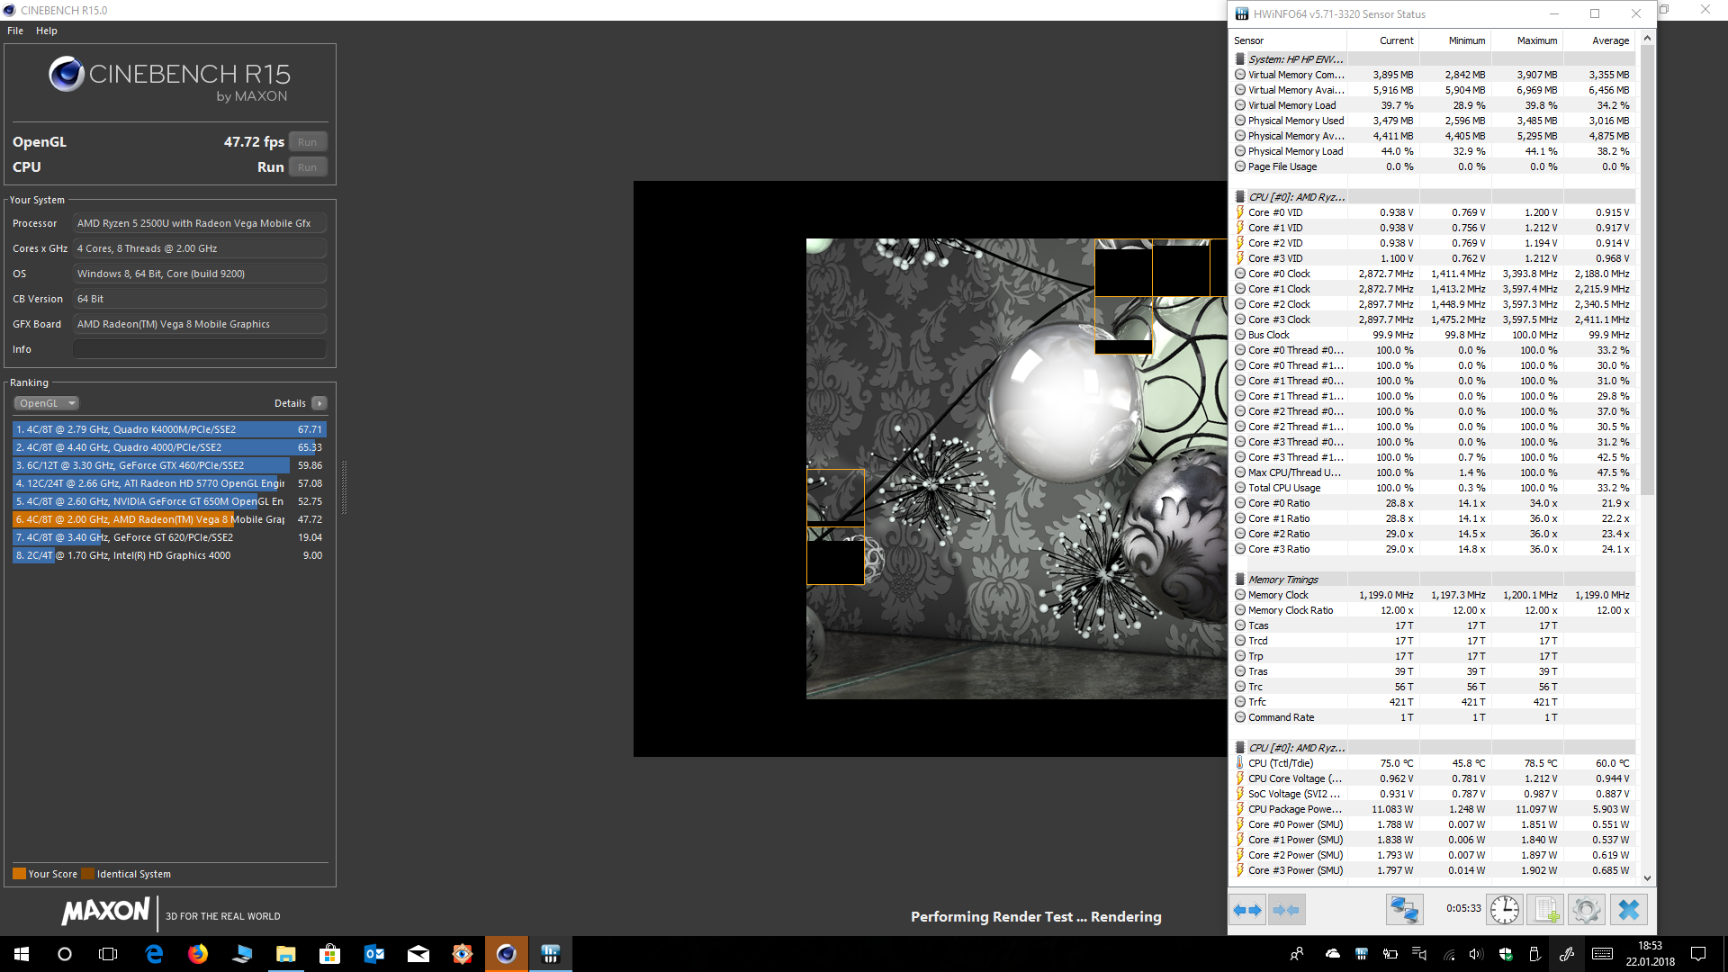Screen dimensions: 1728x972
Task: Open Cortana search circle on taskbar
Action: (65, 954)
